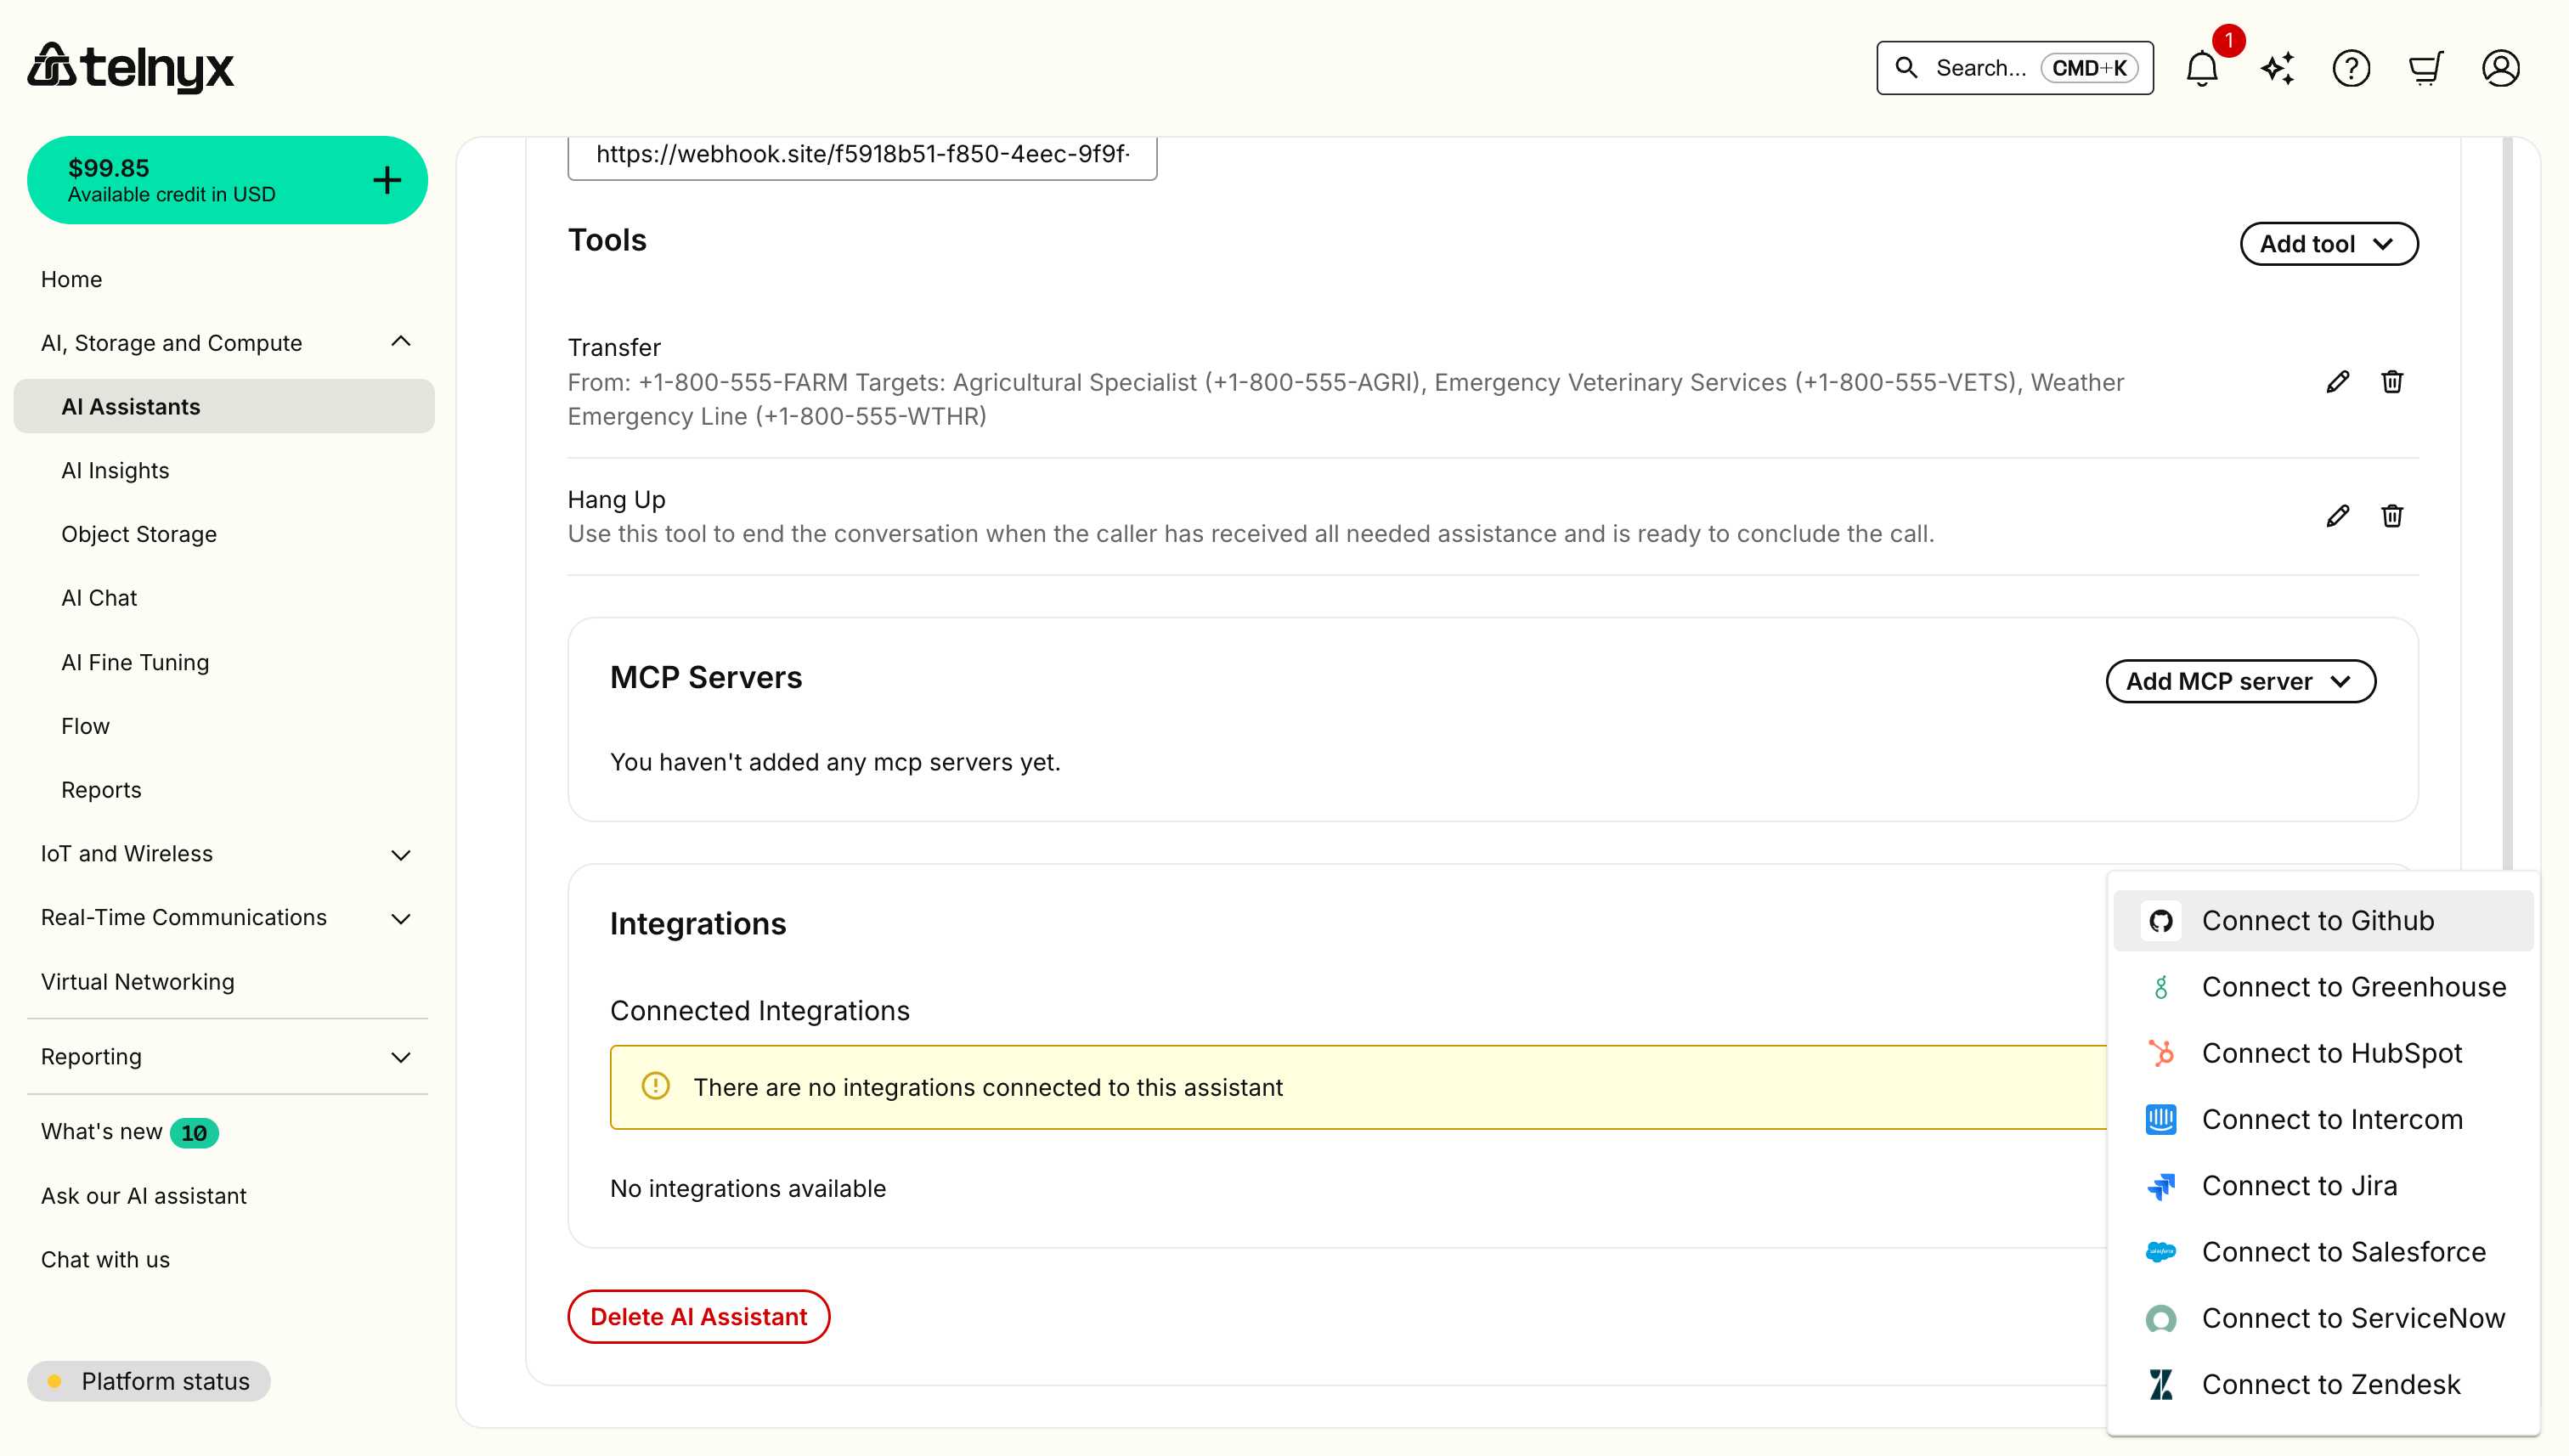Edit the Hang Up tool with pencil icon
Screen dimensions: 2569x1456
(x=2337, y=515)
